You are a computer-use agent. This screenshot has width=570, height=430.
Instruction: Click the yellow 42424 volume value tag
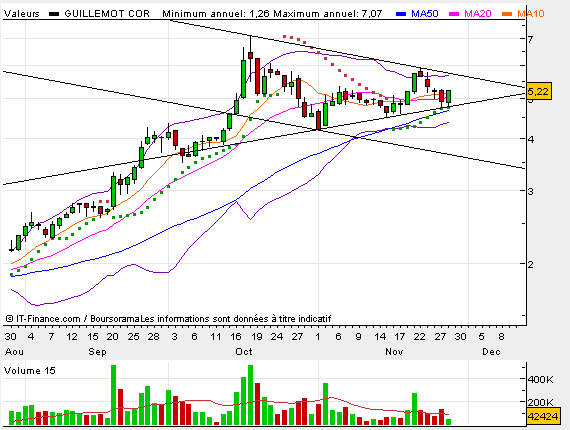point(543,416)
